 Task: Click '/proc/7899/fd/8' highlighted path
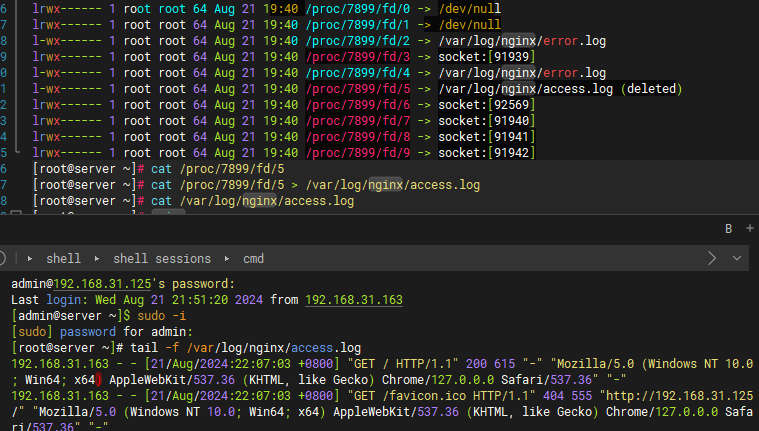(358, 137)
